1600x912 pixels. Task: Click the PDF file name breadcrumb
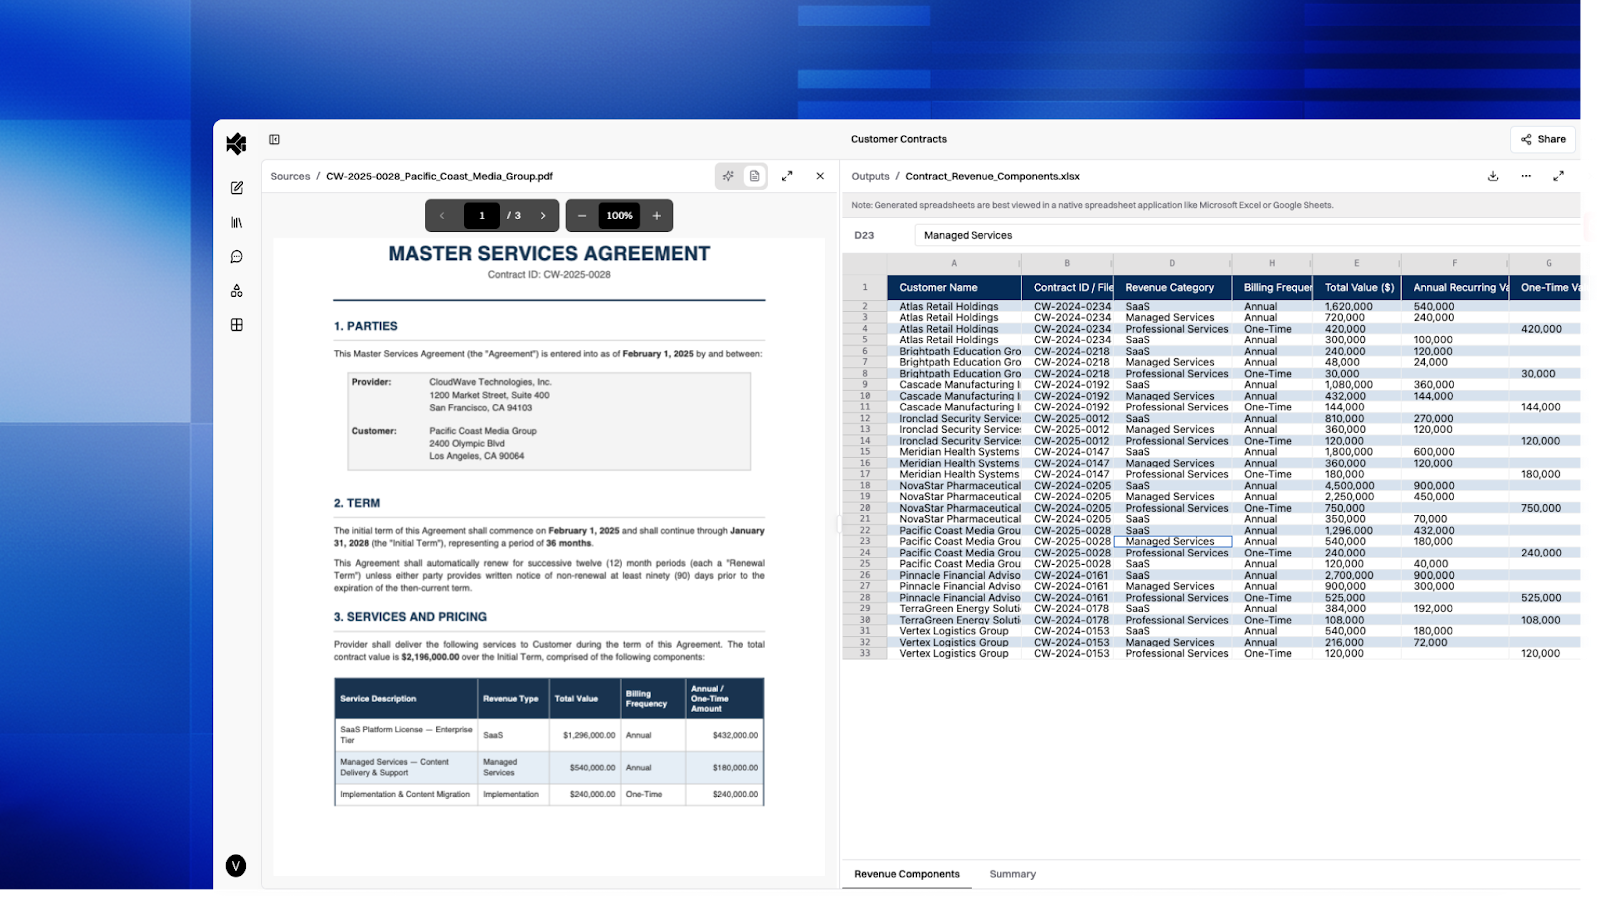point(439,176)
